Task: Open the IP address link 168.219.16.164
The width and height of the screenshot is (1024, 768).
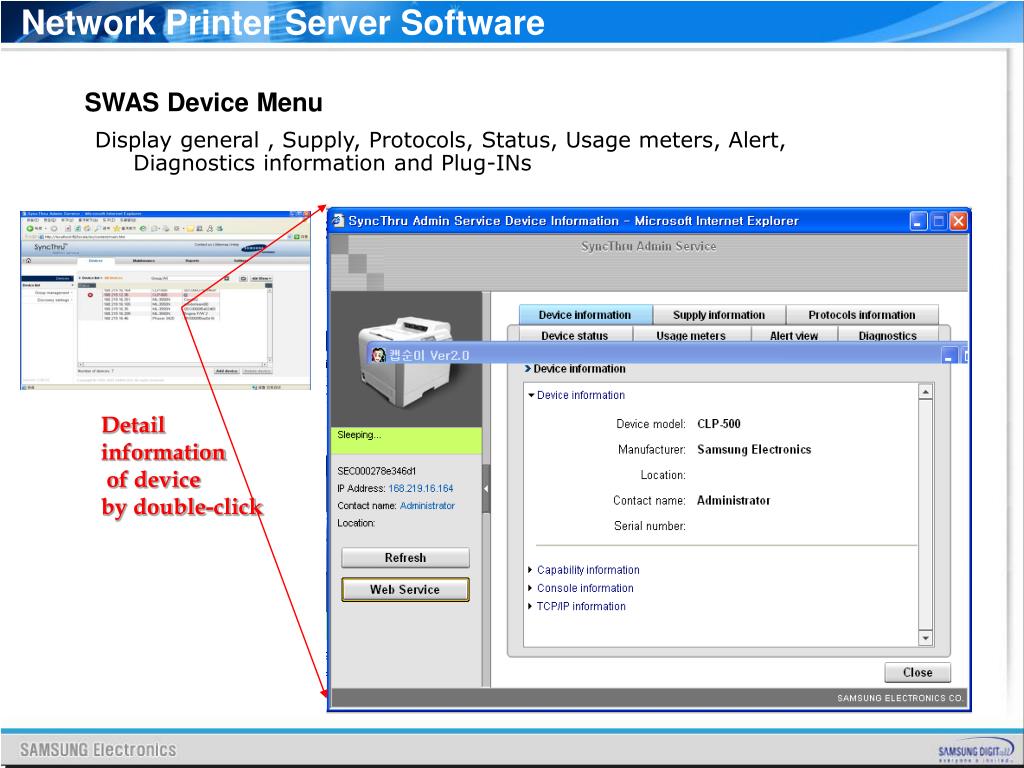Action: pyautogui.click(x=421, y=488)
